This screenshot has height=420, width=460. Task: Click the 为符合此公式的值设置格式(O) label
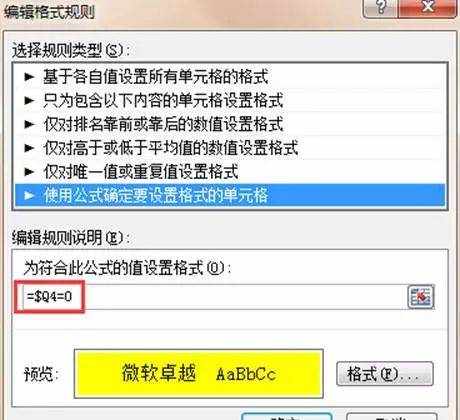coord(127,268)
